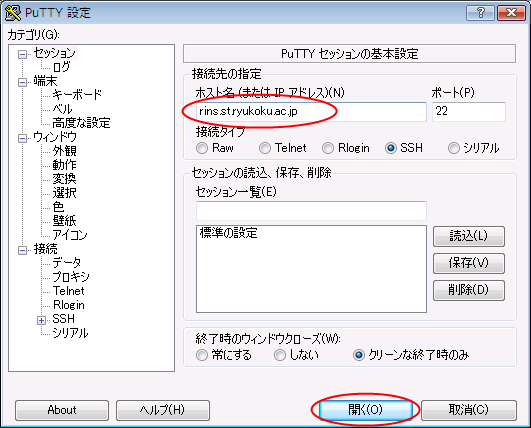531x428 pixels.
Task: Click the host name input field
Action: coord(311,111)
